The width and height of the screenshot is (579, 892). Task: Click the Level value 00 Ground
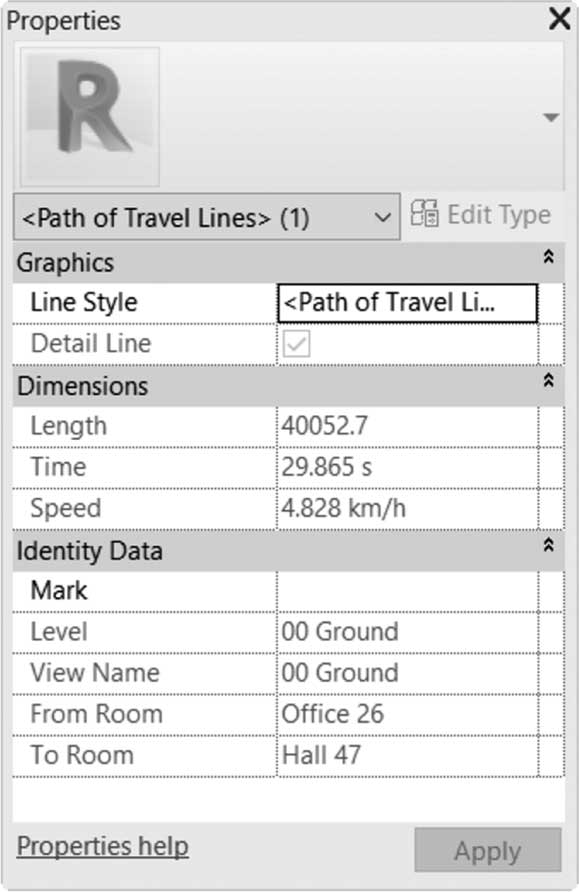click(340, 631)
